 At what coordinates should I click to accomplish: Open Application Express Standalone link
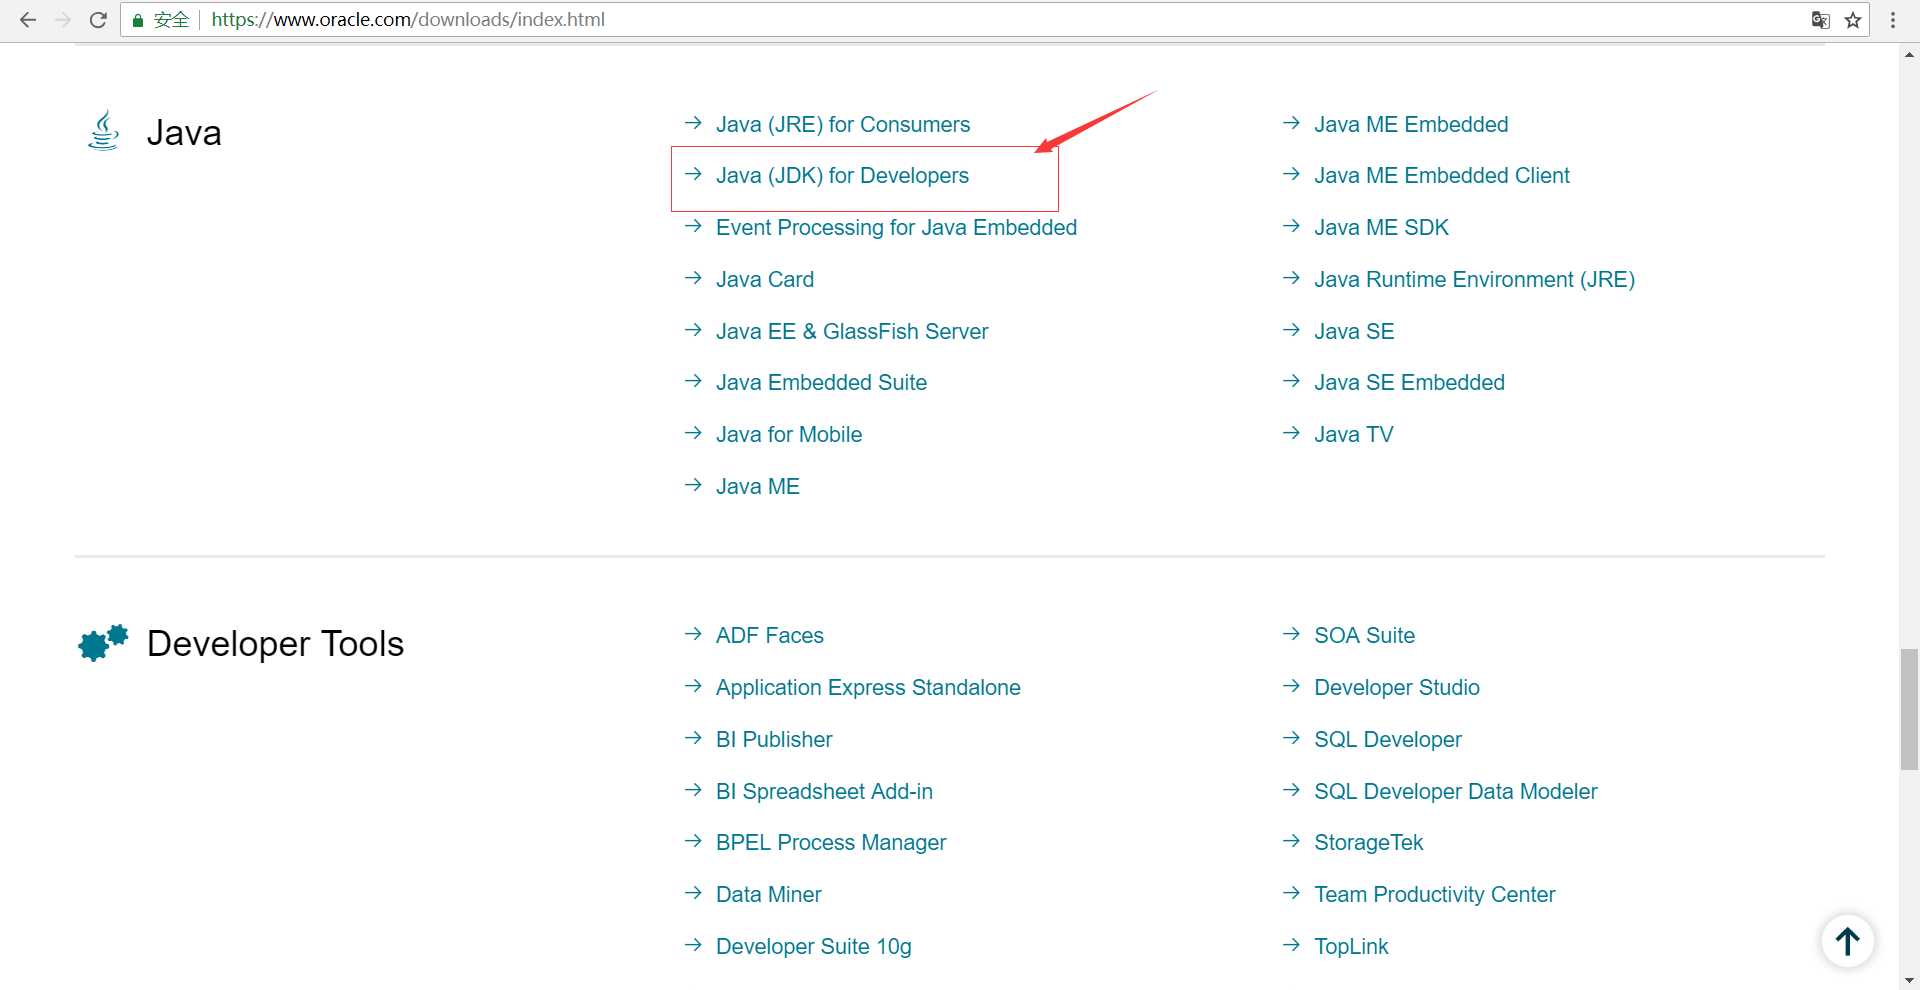click(868, 688)
